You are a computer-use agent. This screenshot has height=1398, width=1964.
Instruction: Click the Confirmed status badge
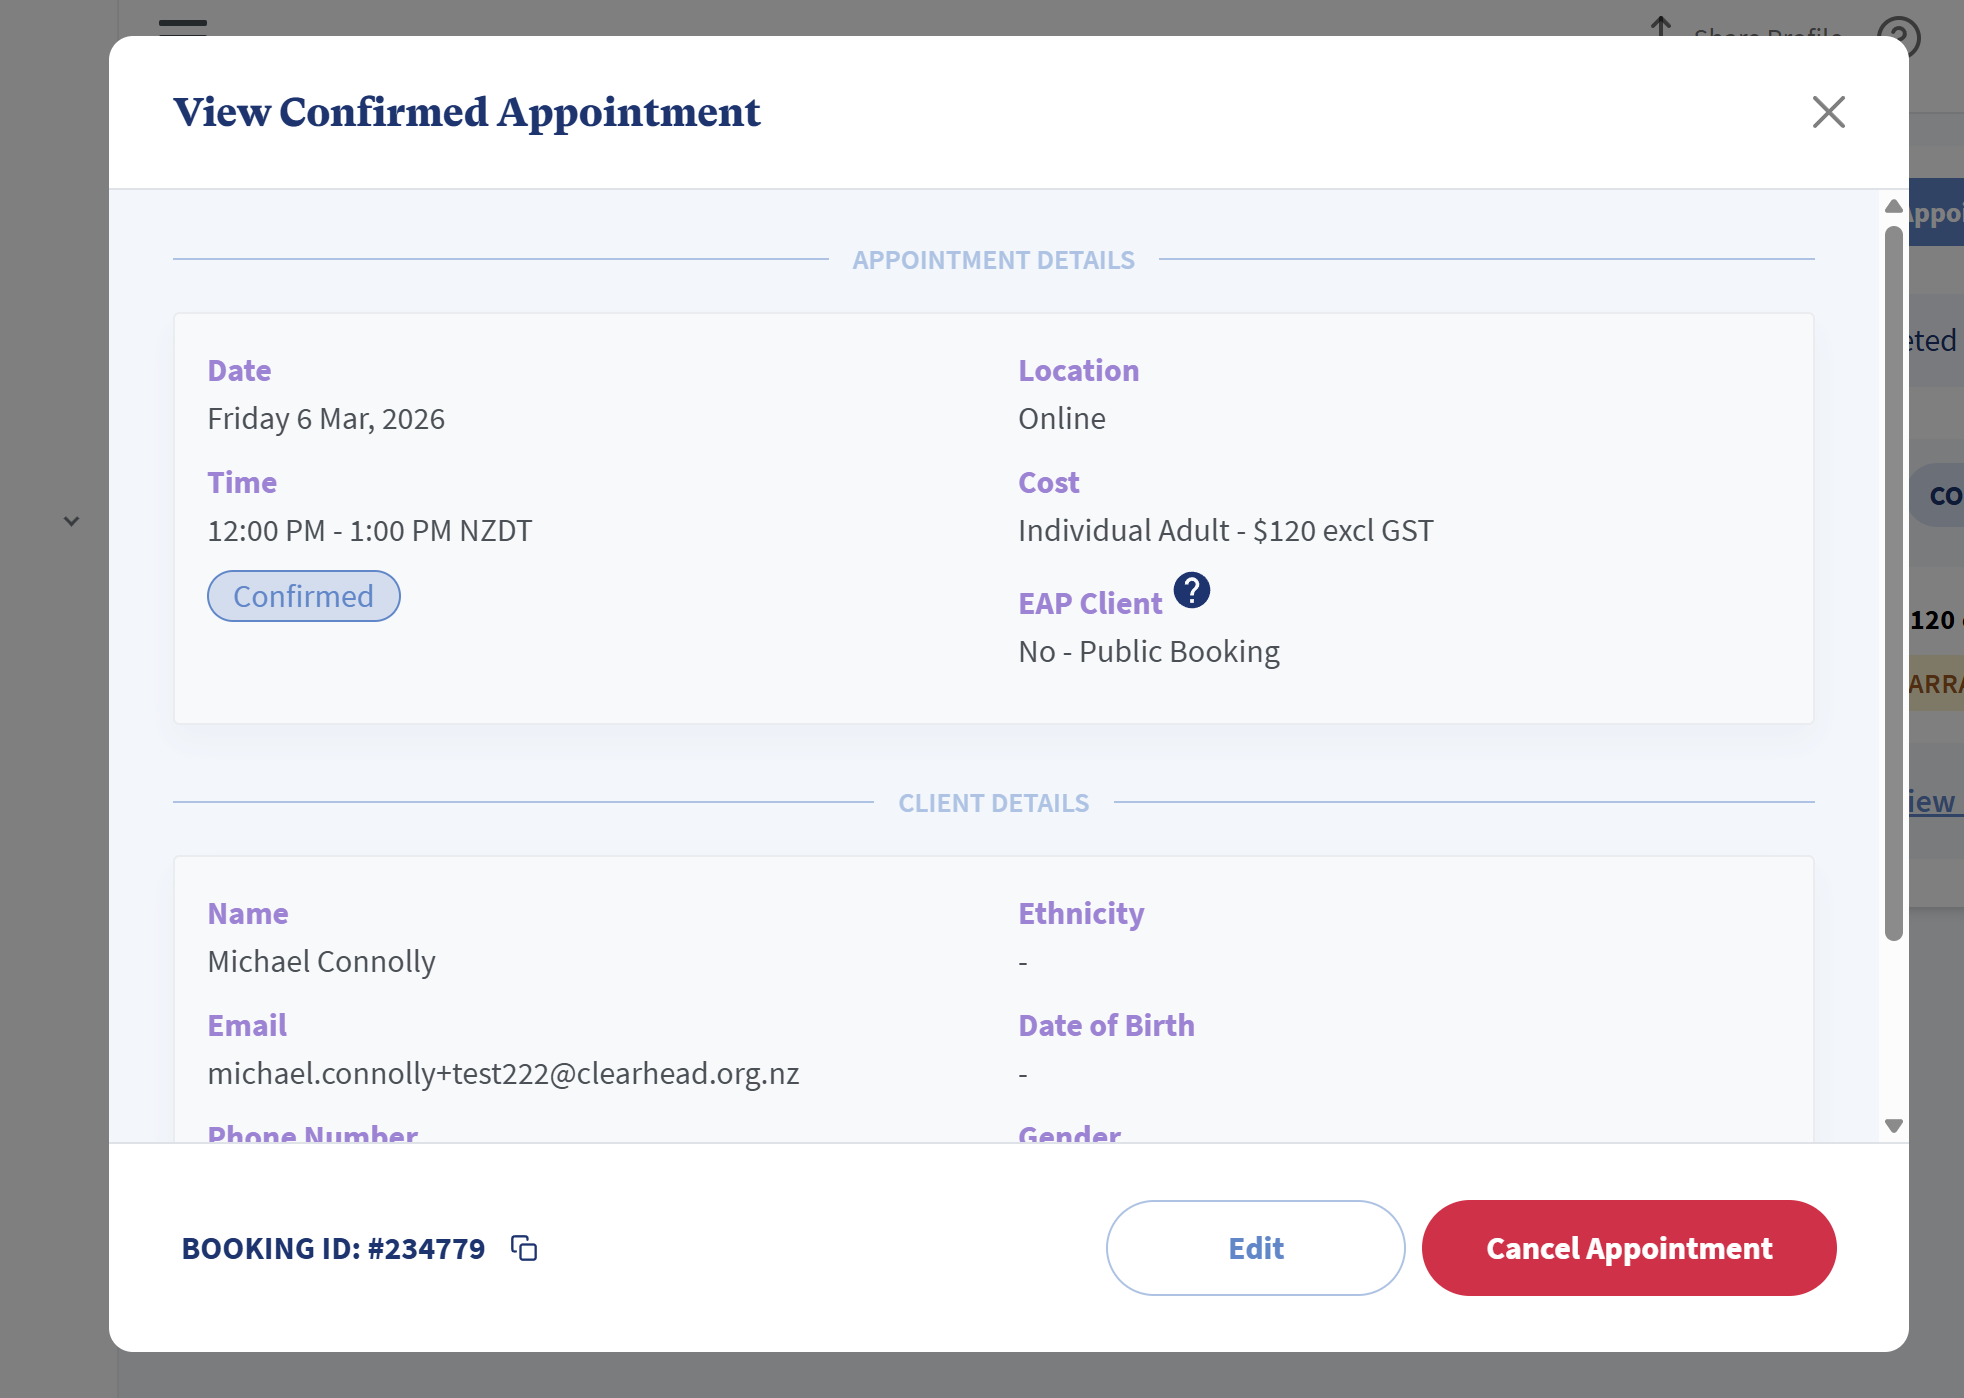(x=303, y=596)
